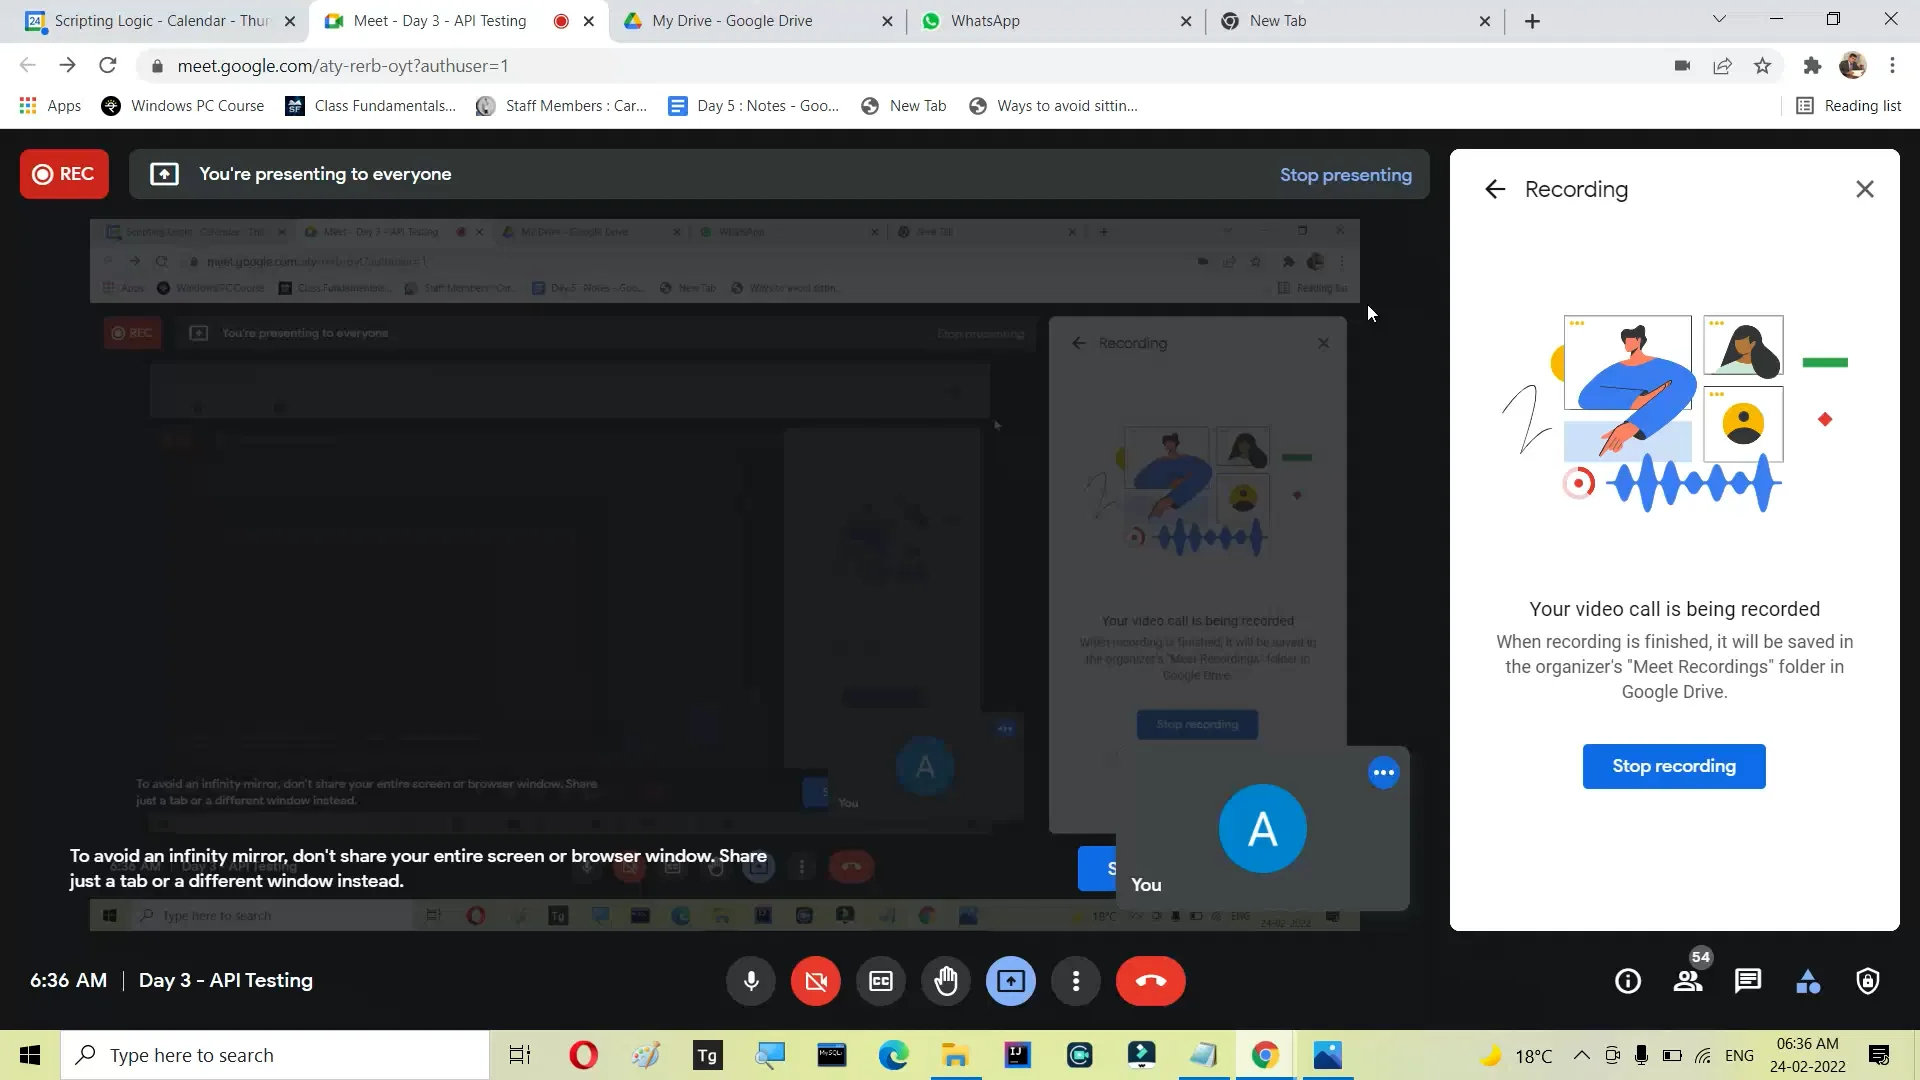This screenshot has width=1920, height=1080.
Task: Raise hand in the meeting
Action: click(x=946, y=981)
